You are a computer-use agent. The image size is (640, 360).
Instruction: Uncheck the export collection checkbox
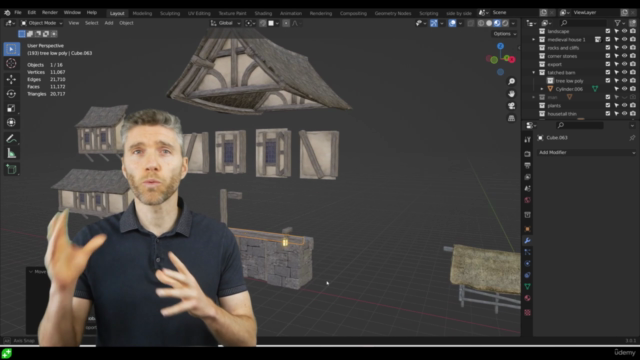(608, 64)
